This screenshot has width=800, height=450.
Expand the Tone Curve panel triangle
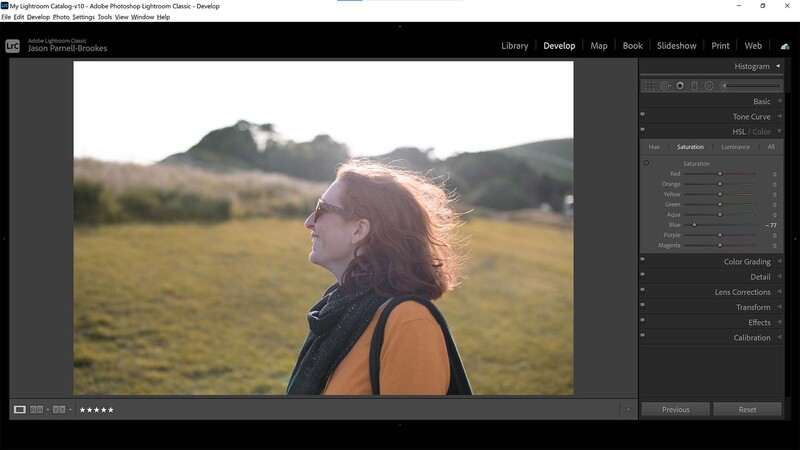(779, 116)
